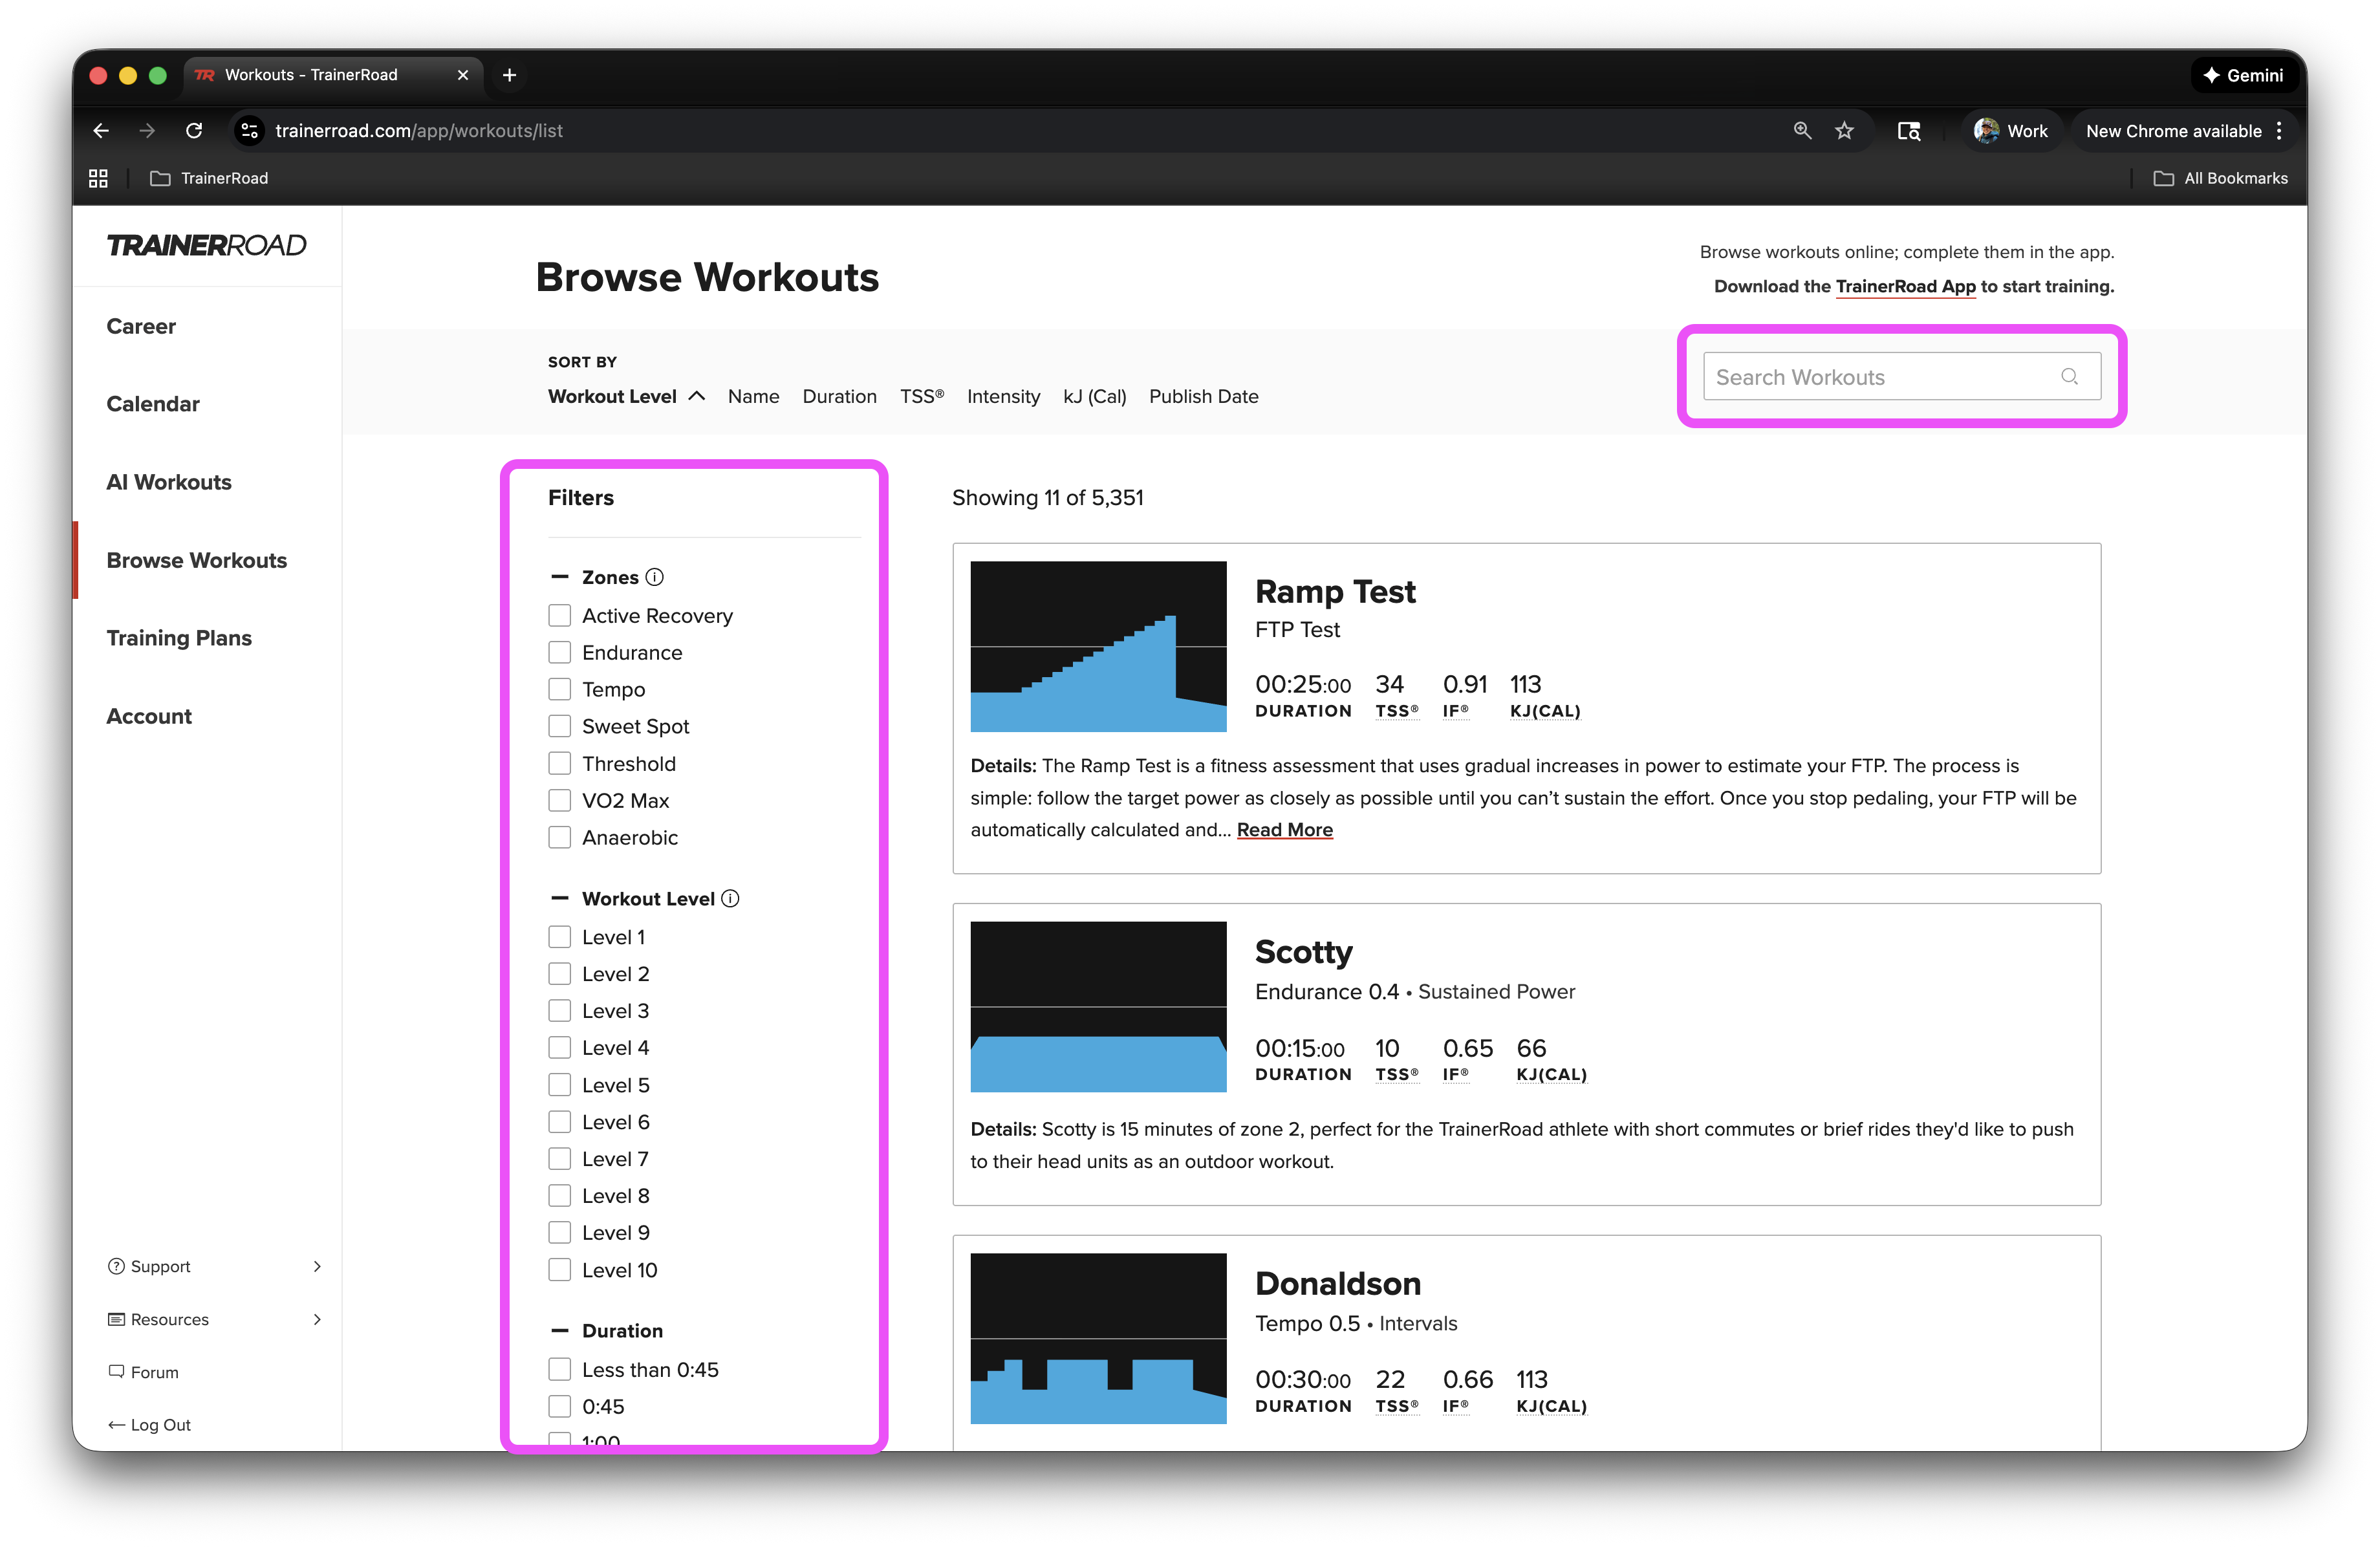Click the browser address bar URL
This screenshot has width=2380, height=1547.
419,131
